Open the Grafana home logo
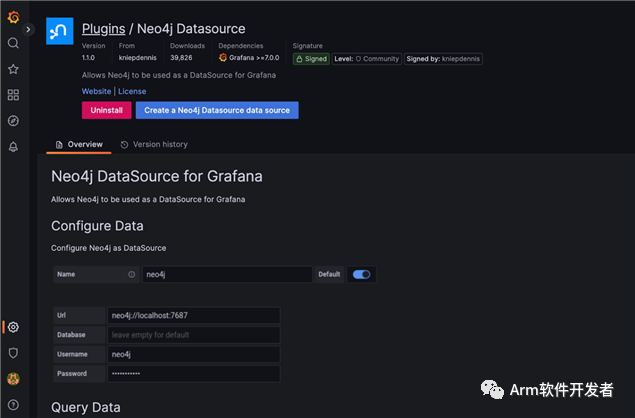This screenshot has width=635, height=418. (x=13, y=17)
